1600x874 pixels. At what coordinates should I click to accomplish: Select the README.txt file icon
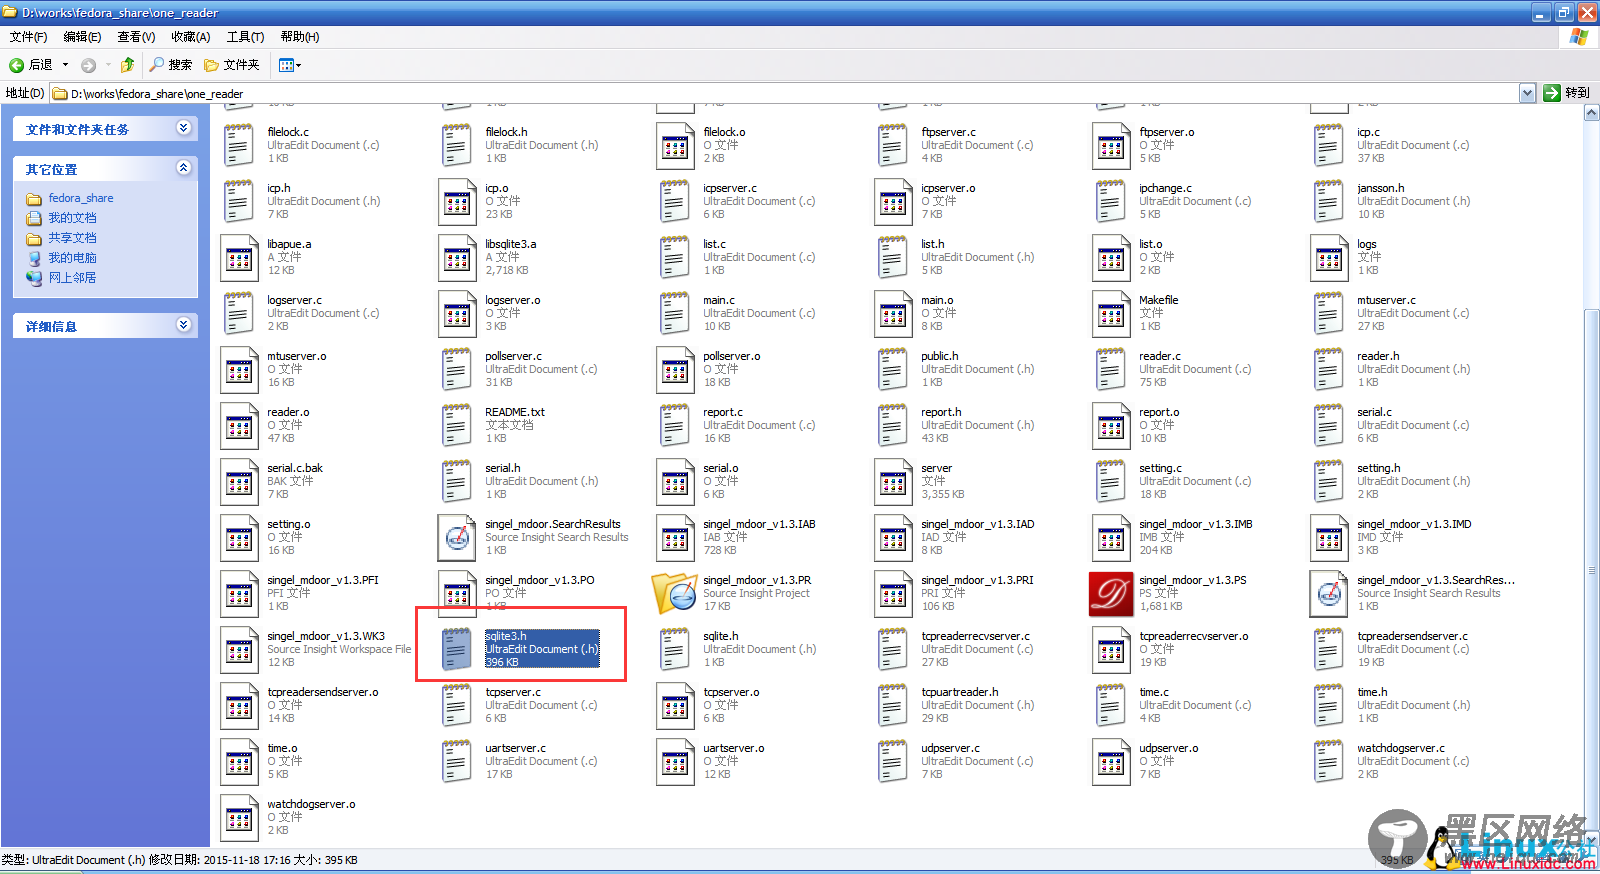point(457,426)
